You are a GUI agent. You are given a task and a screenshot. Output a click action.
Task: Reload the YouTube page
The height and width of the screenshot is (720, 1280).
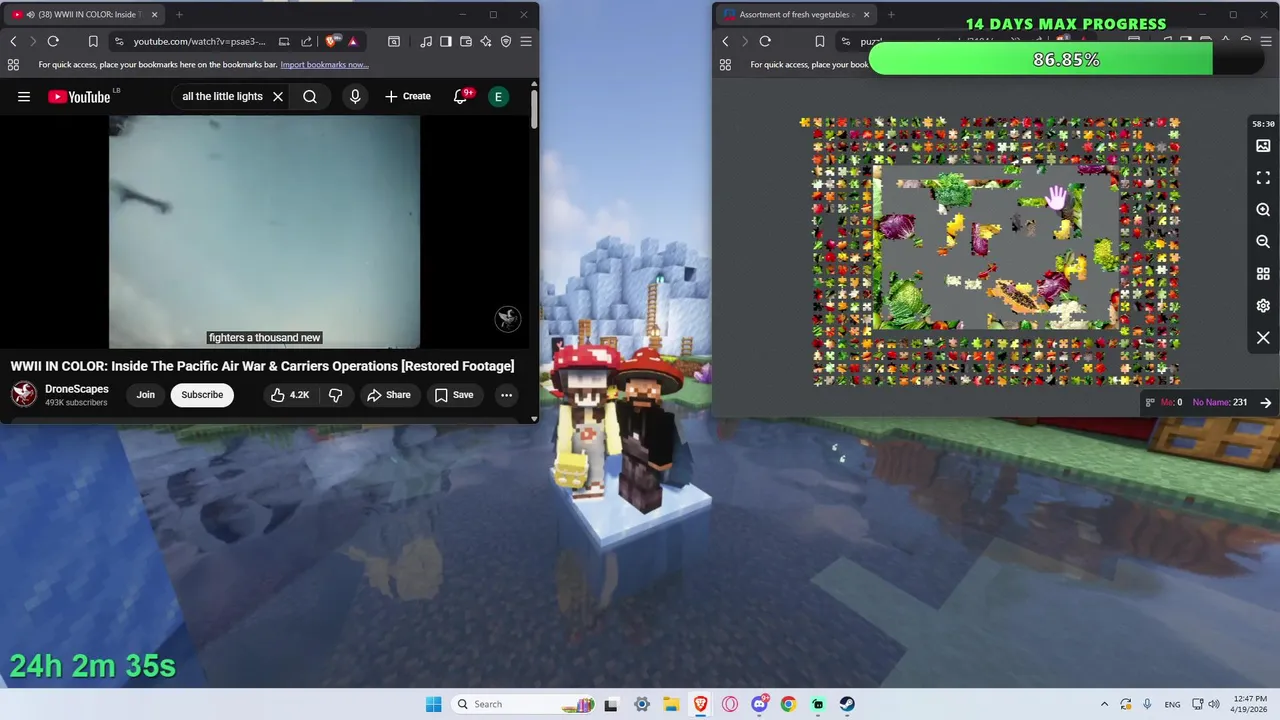click(x=53, y=41)
